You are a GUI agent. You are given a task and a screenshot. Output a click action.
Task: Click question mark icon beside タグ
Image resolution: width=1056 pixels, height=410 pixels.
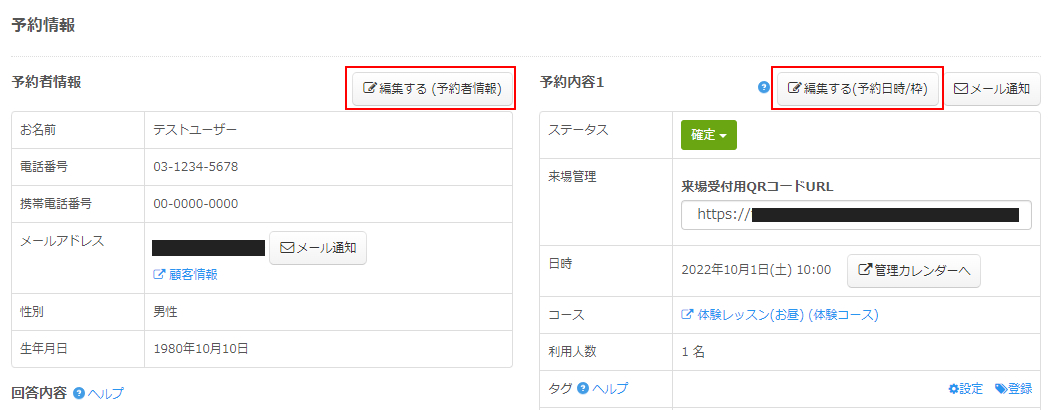583,388
